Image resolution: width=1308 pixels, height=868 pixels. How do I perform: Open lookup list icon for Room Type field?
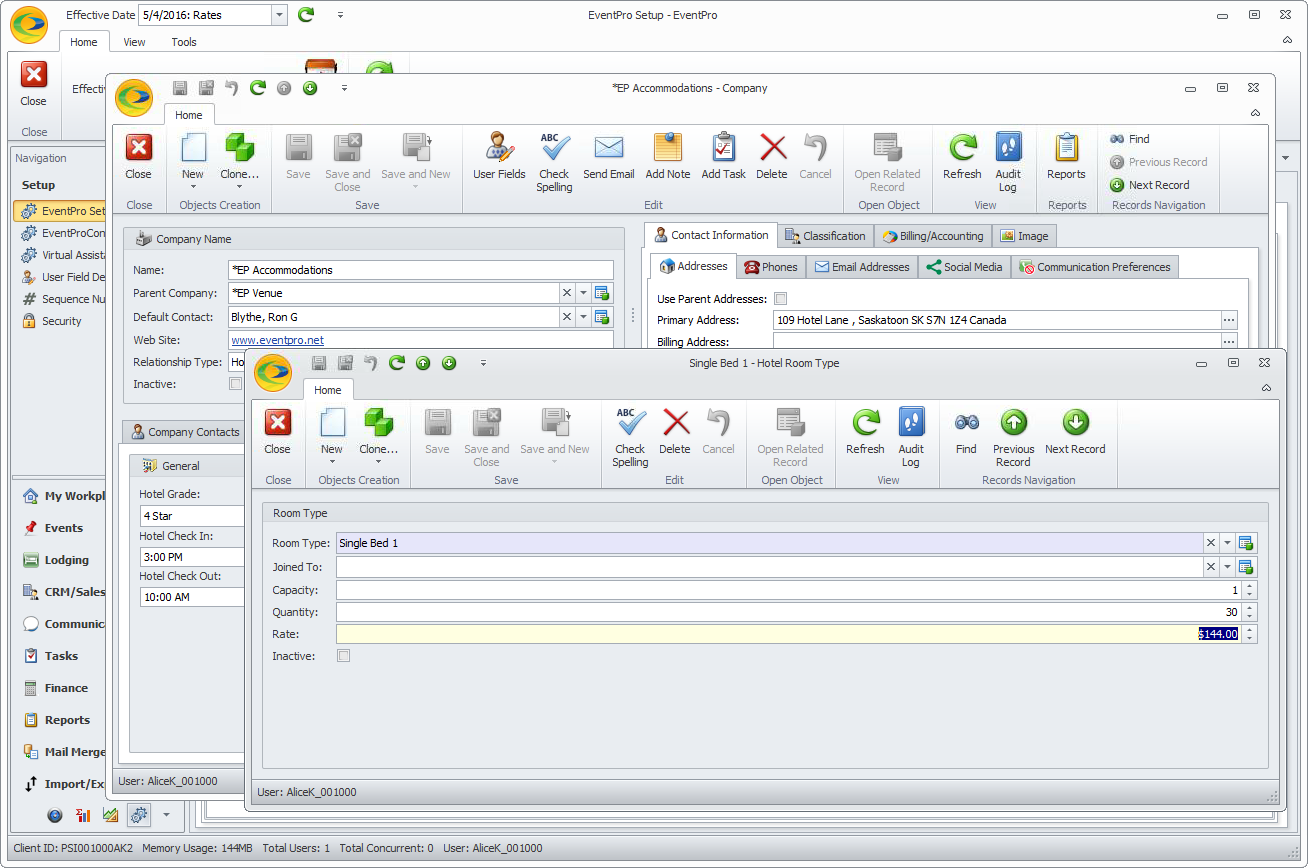click(x=1246, y=543)
